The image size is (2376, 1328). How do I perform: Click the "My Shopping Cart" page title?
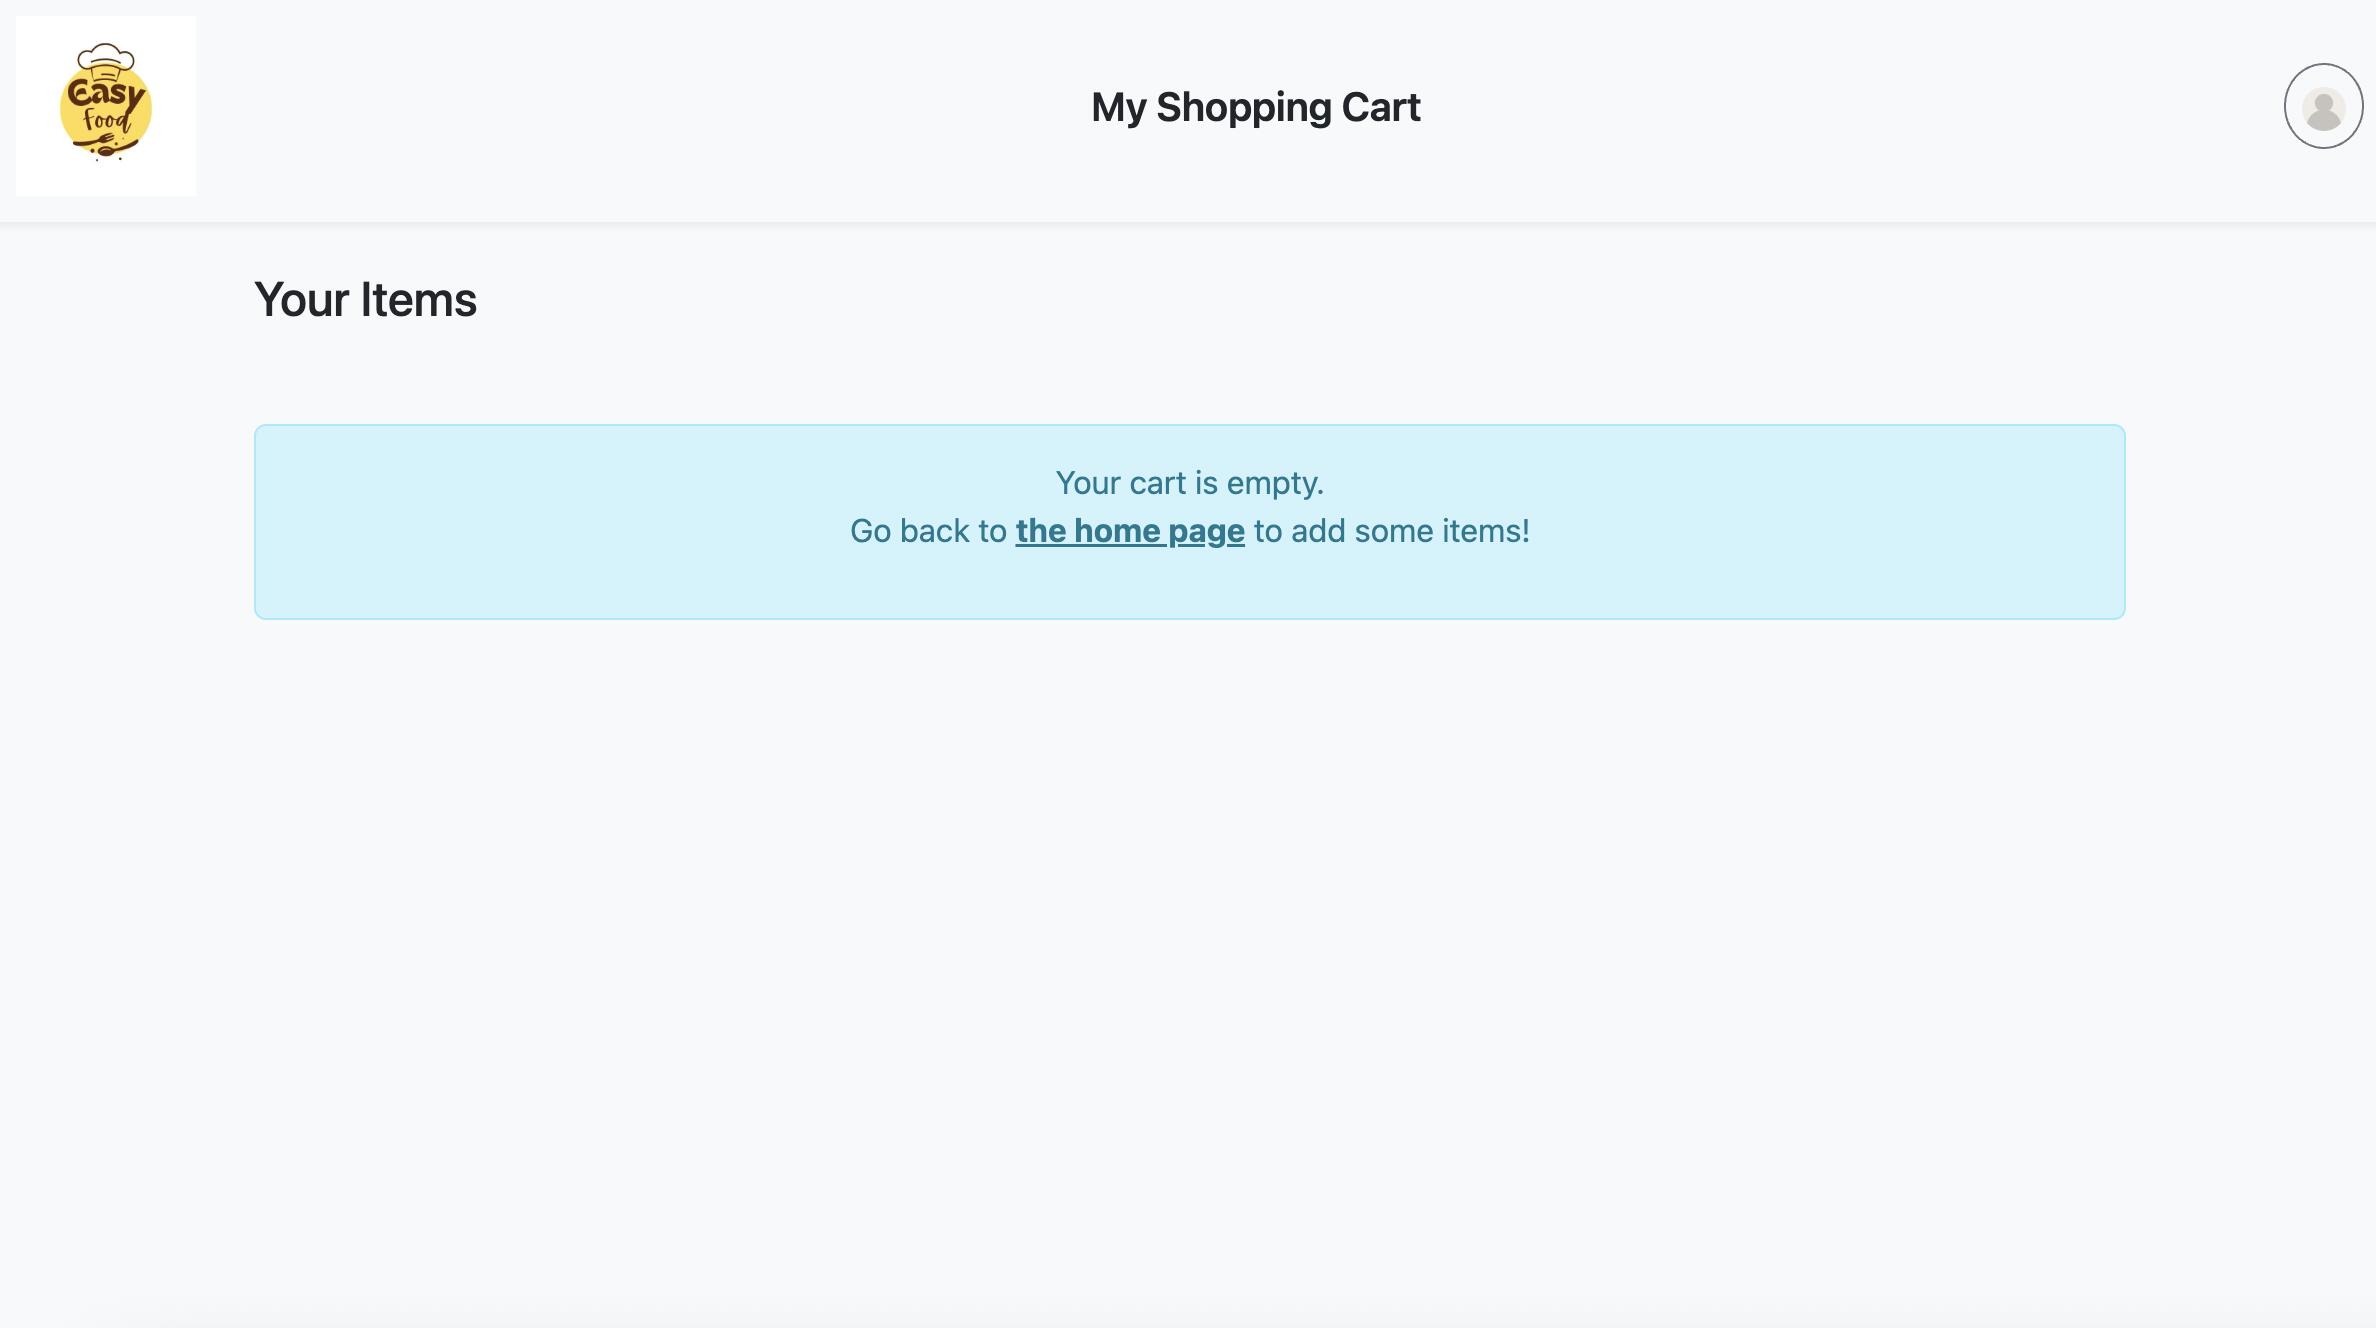point(1255,107)
